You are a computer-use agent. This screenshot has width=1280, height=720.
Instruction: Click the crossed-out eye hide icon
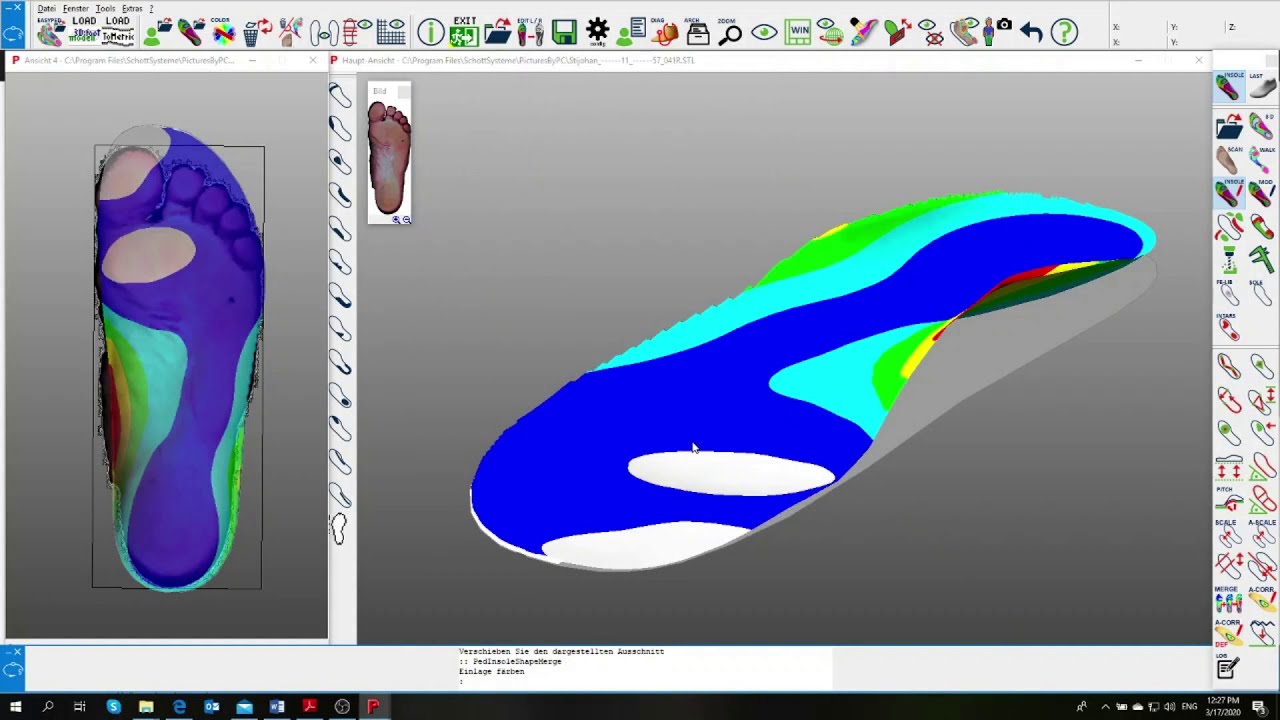931,32
